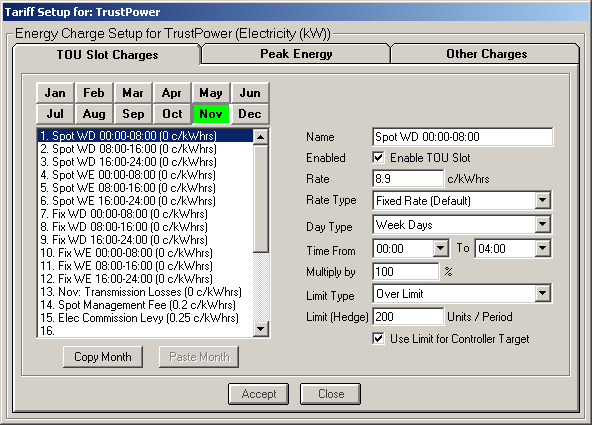Choose the Sep month button
The height and width of the screenshot is (425, 592).
click(133, 114)
